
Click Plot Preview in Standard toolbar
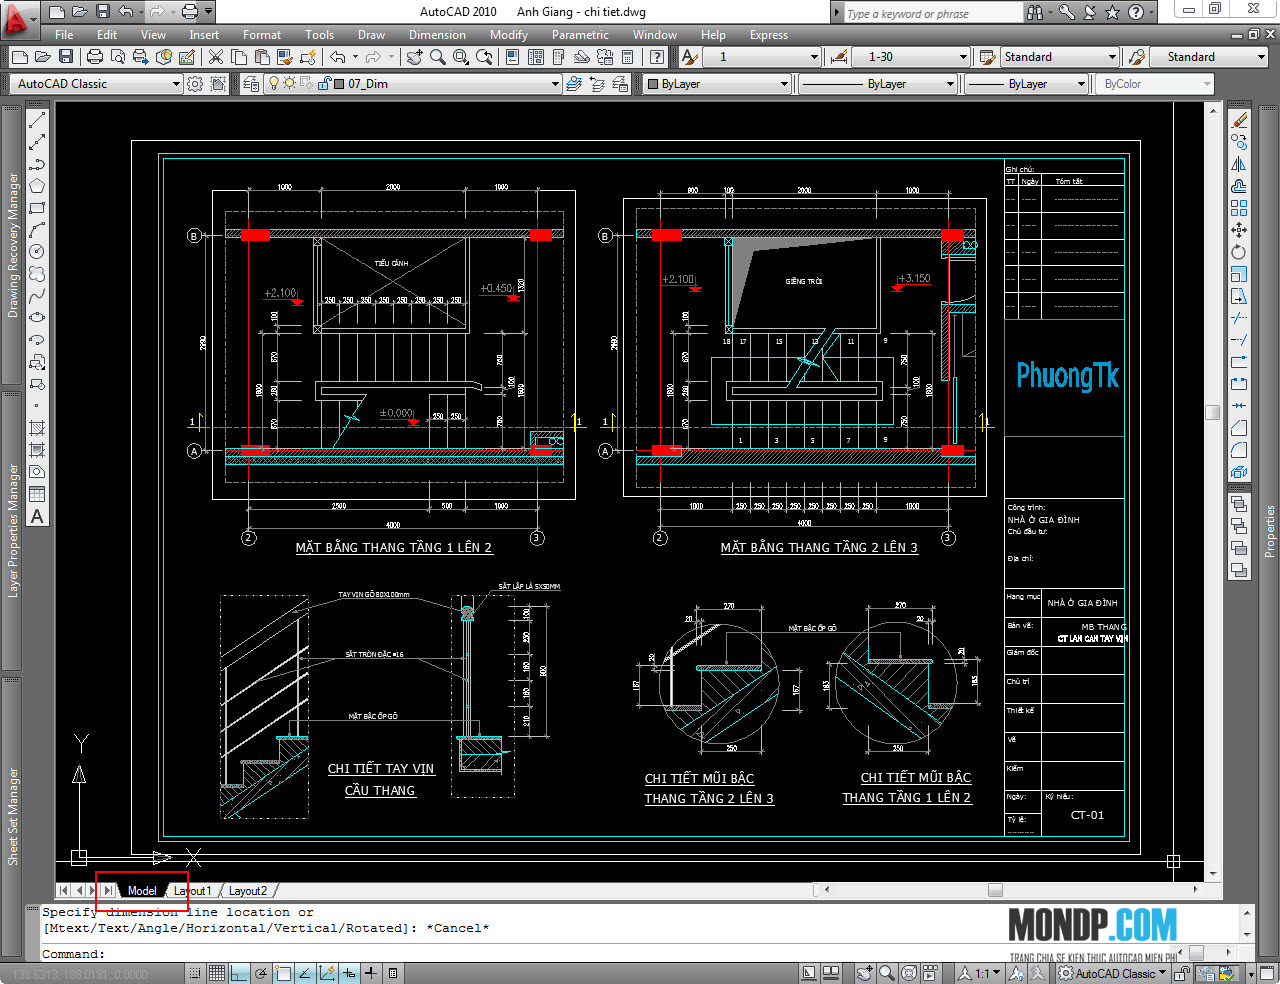[118, 57]
